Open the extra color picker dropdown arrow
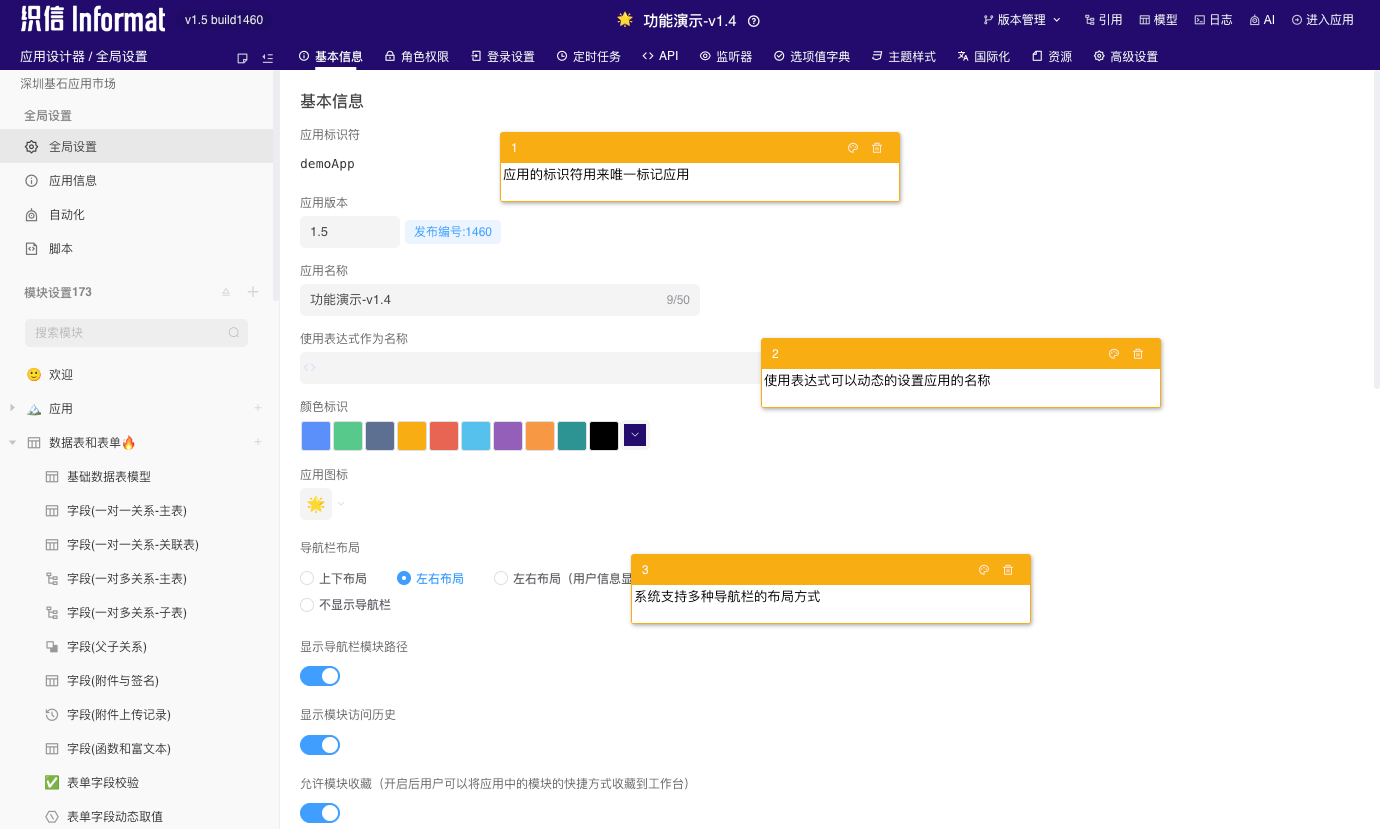Viewport: 1380px width, 829px height. pos(634,435)
